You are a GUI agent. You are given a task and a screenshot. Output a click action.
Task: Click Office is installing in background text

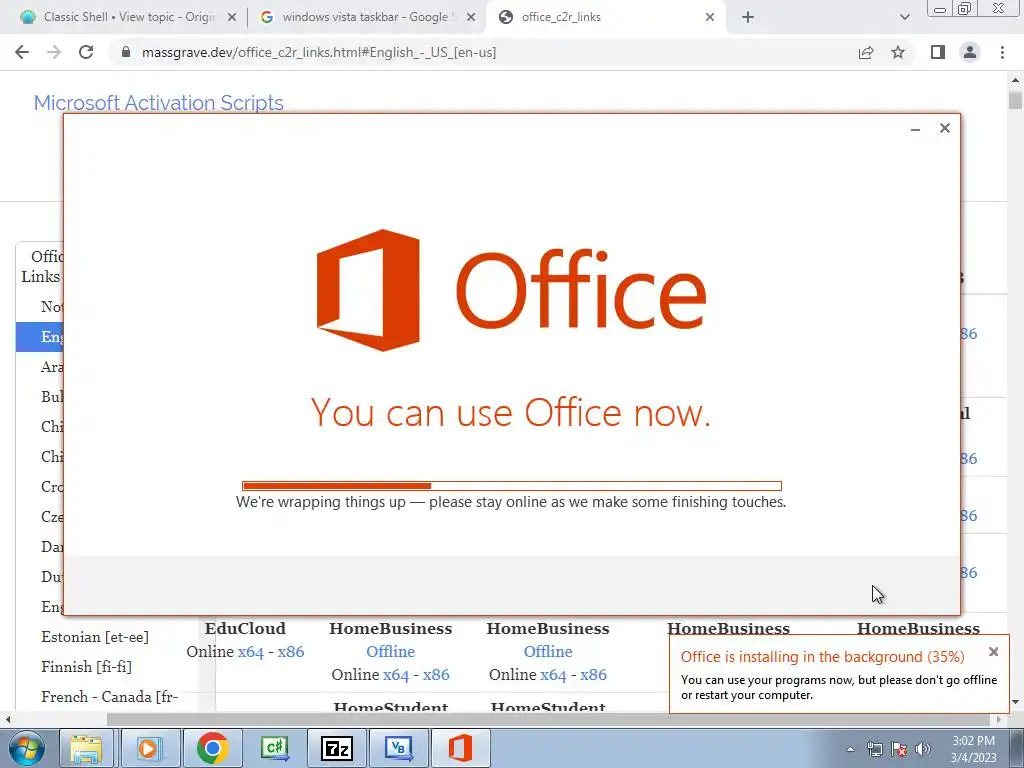point(822,657)
